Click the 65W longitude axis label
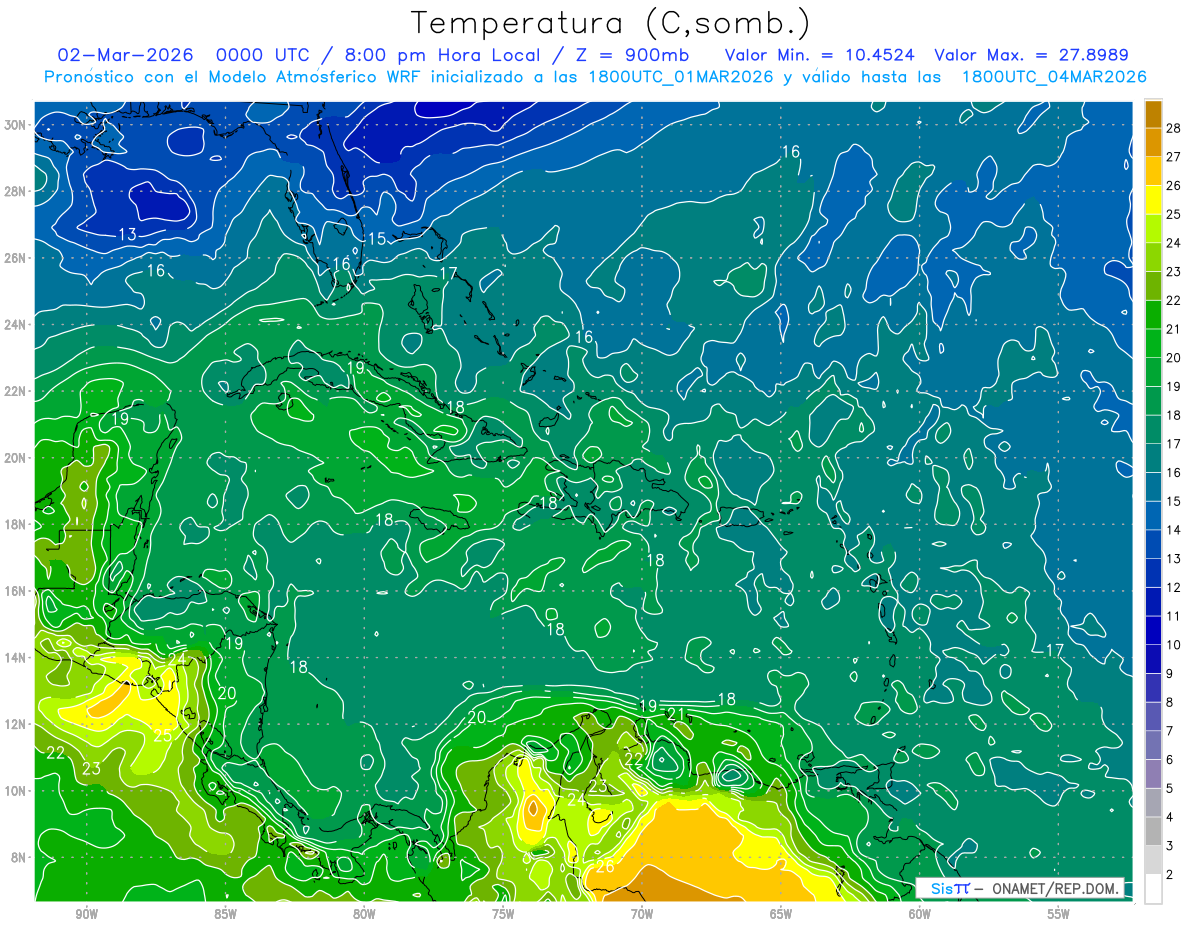This screenshot has width=1200, height=927. [x=781, y=913]
